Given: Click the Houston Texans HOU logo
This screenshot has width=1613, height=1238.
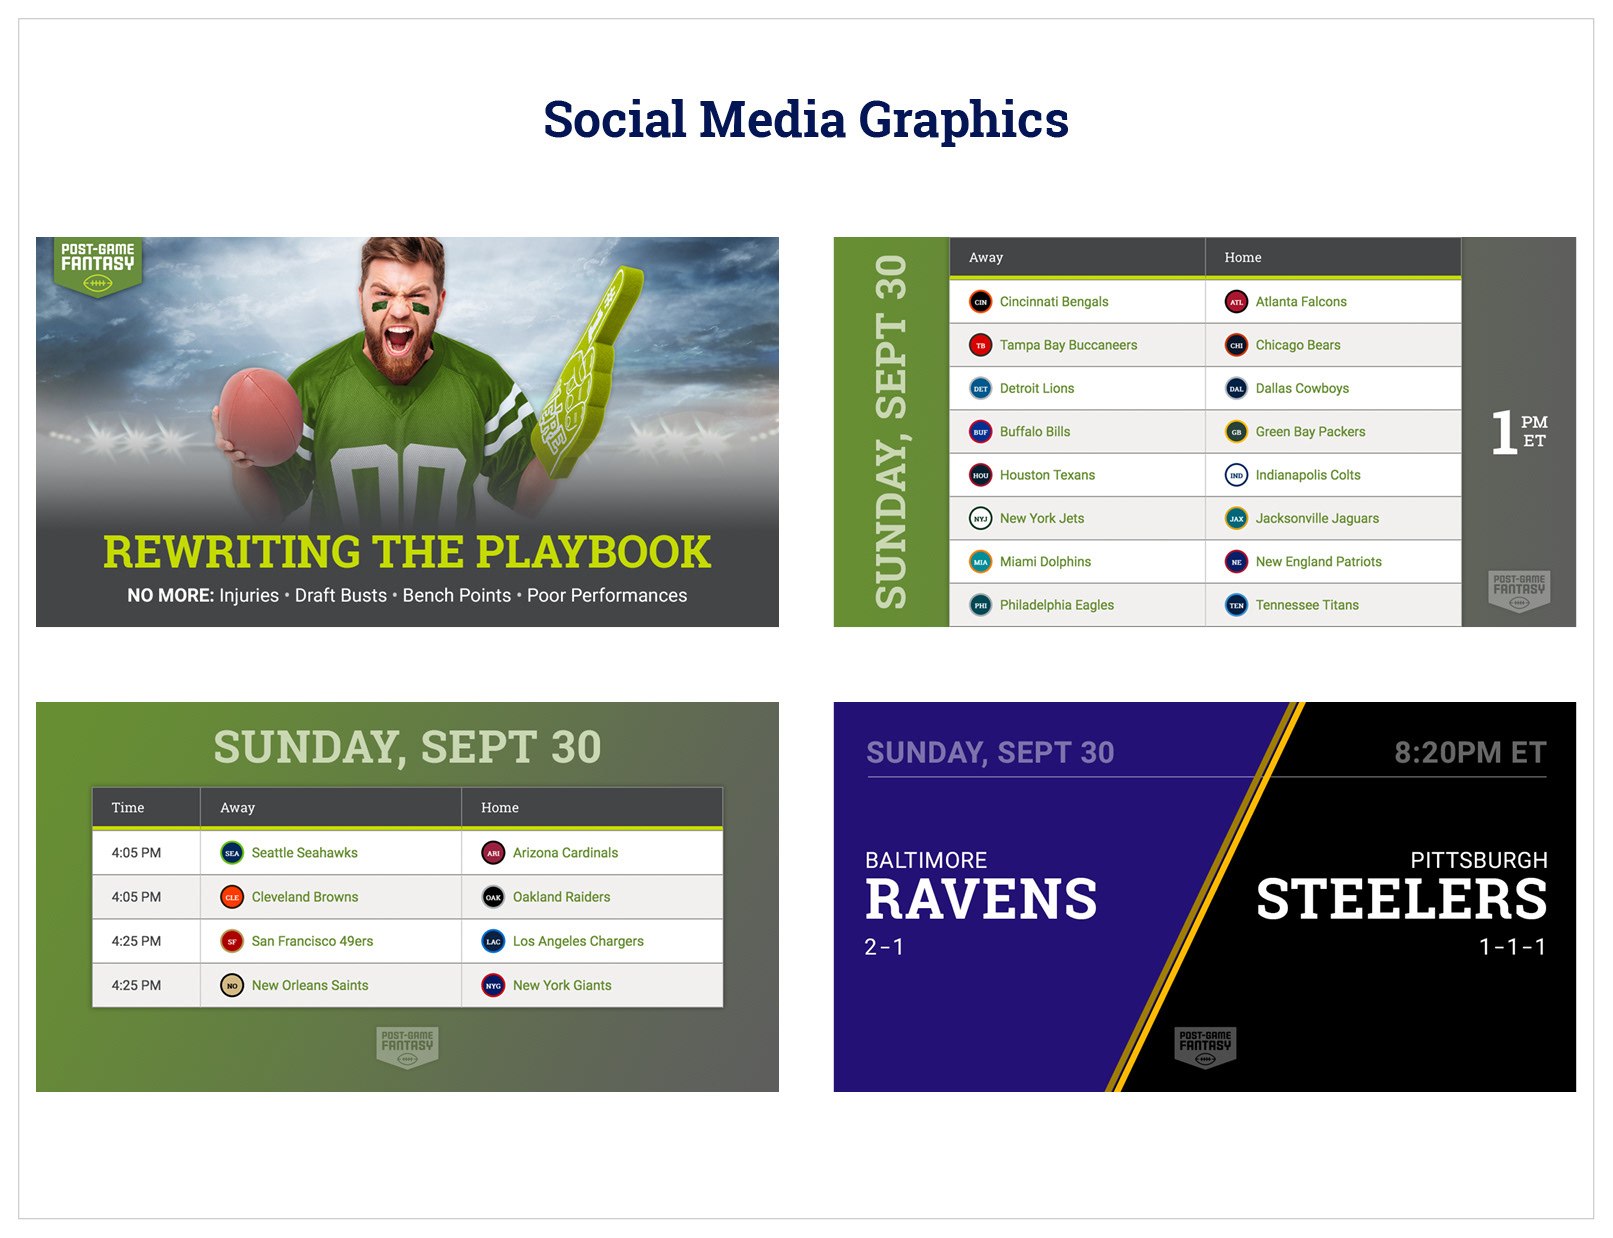Looking at the screenshot, I should coord(980,475).
